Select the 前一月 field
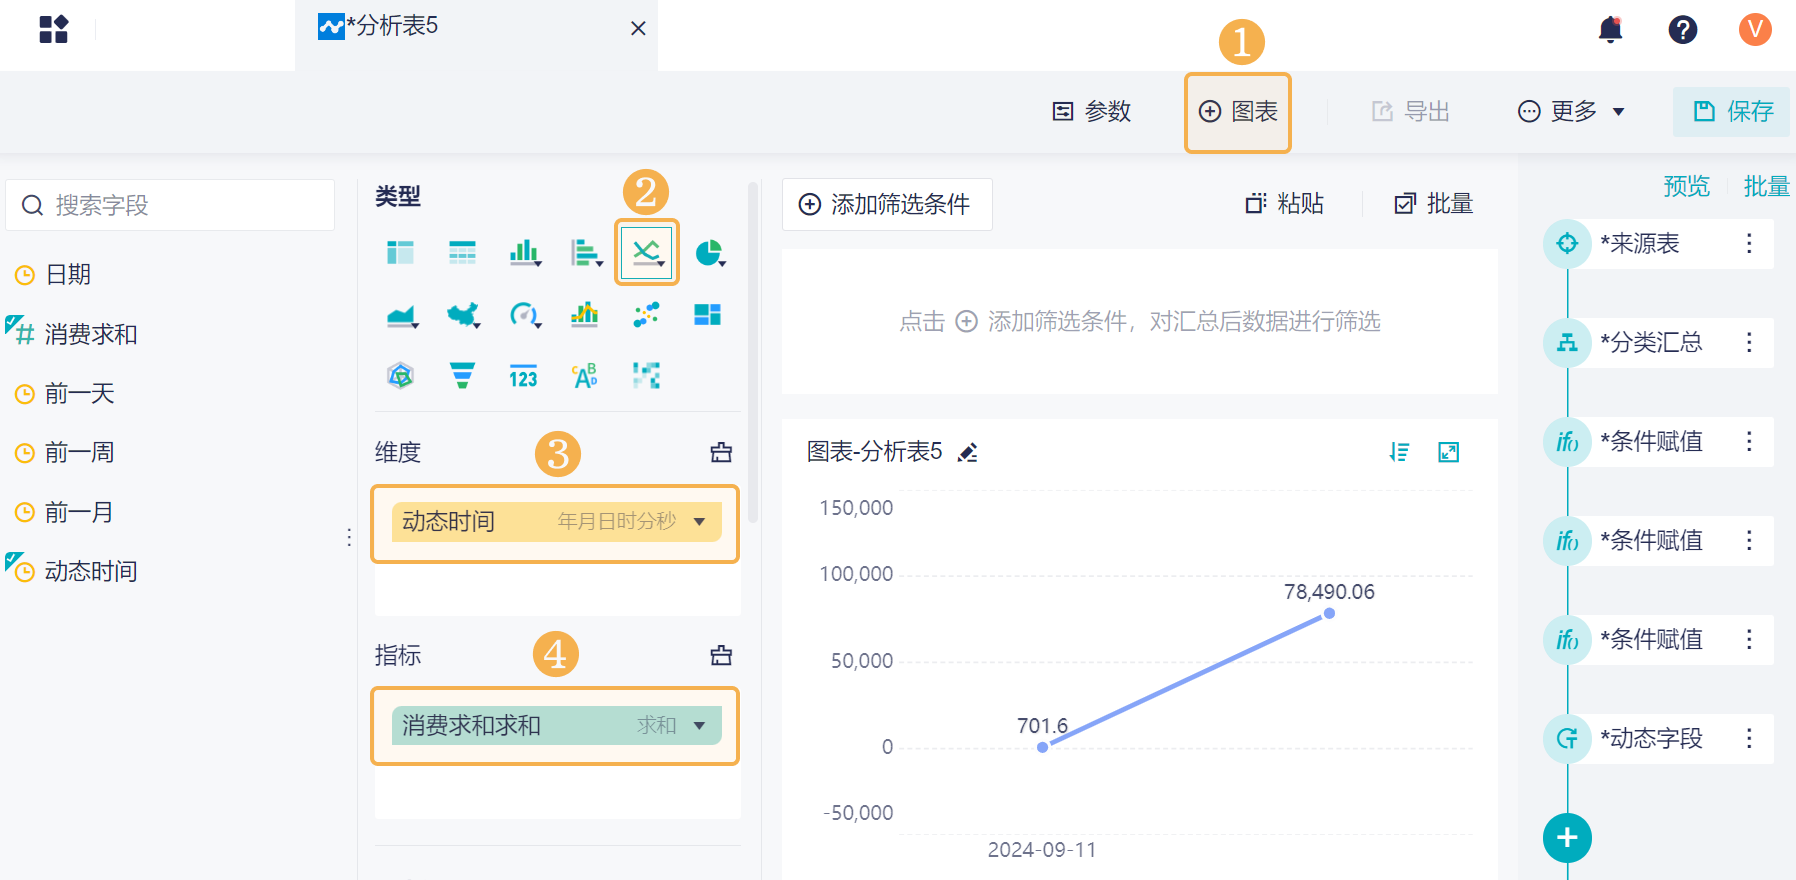Screen dimensions: 1796x880 coord(80,512)
